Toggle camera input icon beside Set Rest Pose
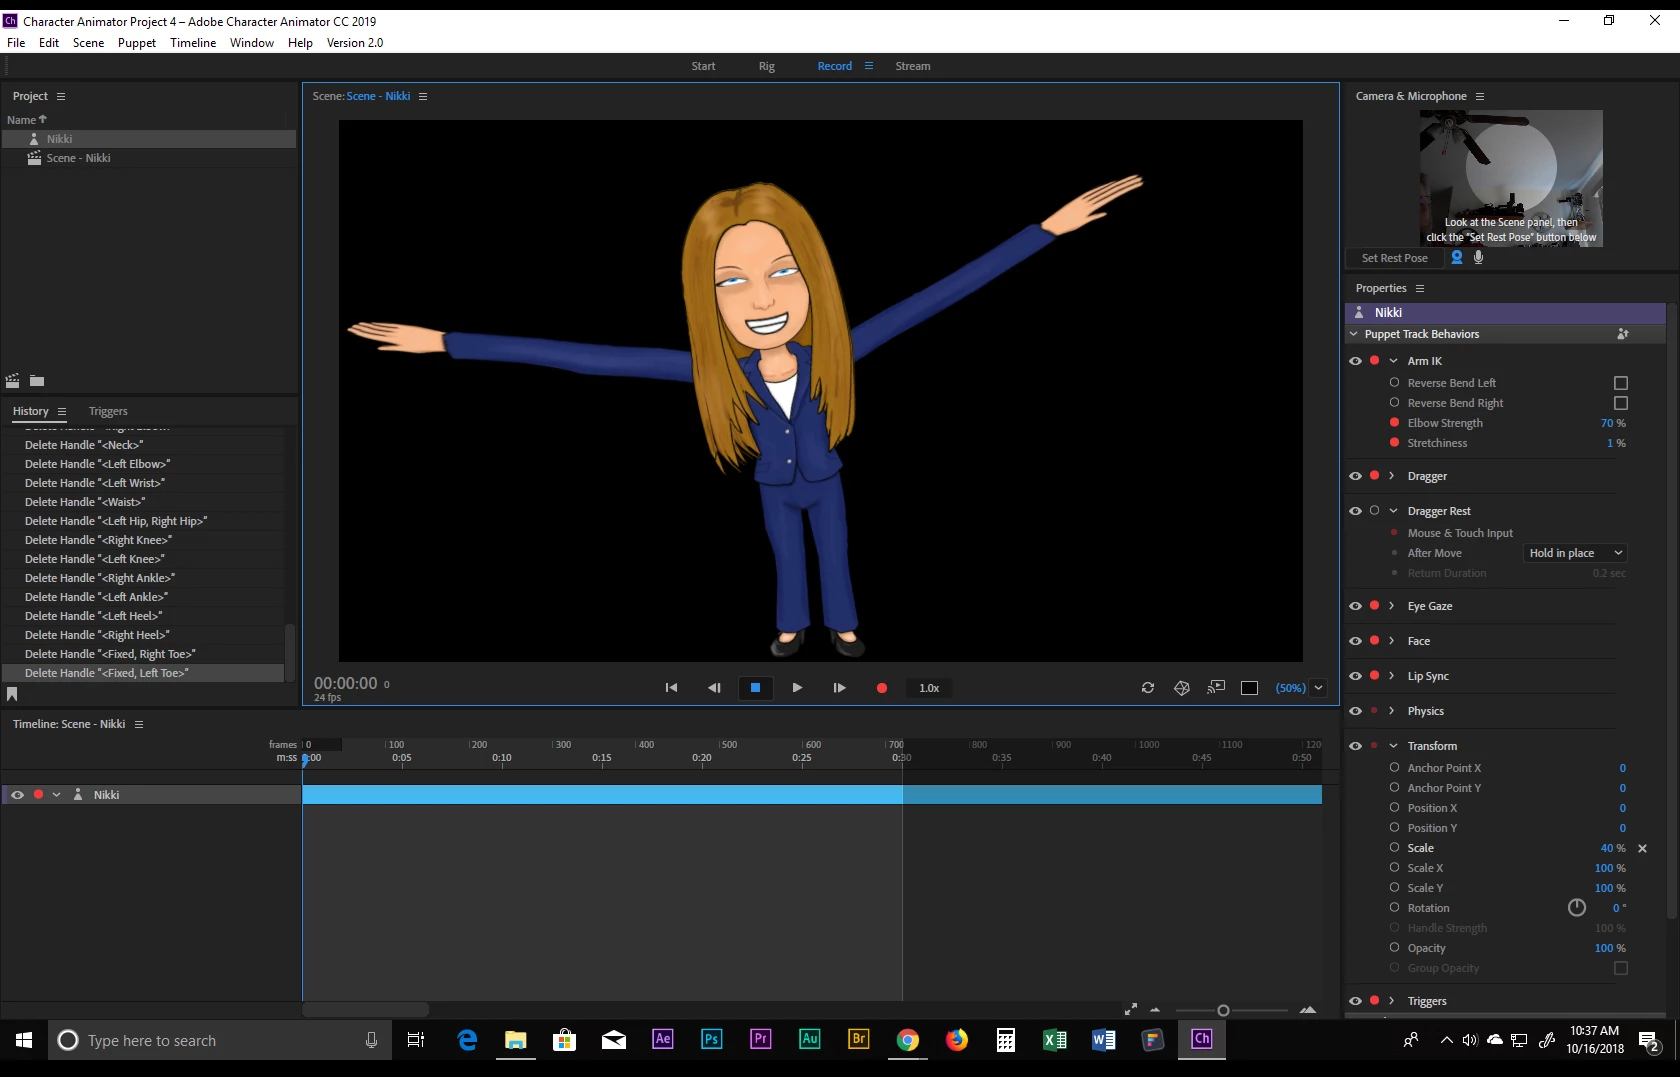This screenshot has width=1680, height=1077. pyautogui.click(x=1457, y=258)
